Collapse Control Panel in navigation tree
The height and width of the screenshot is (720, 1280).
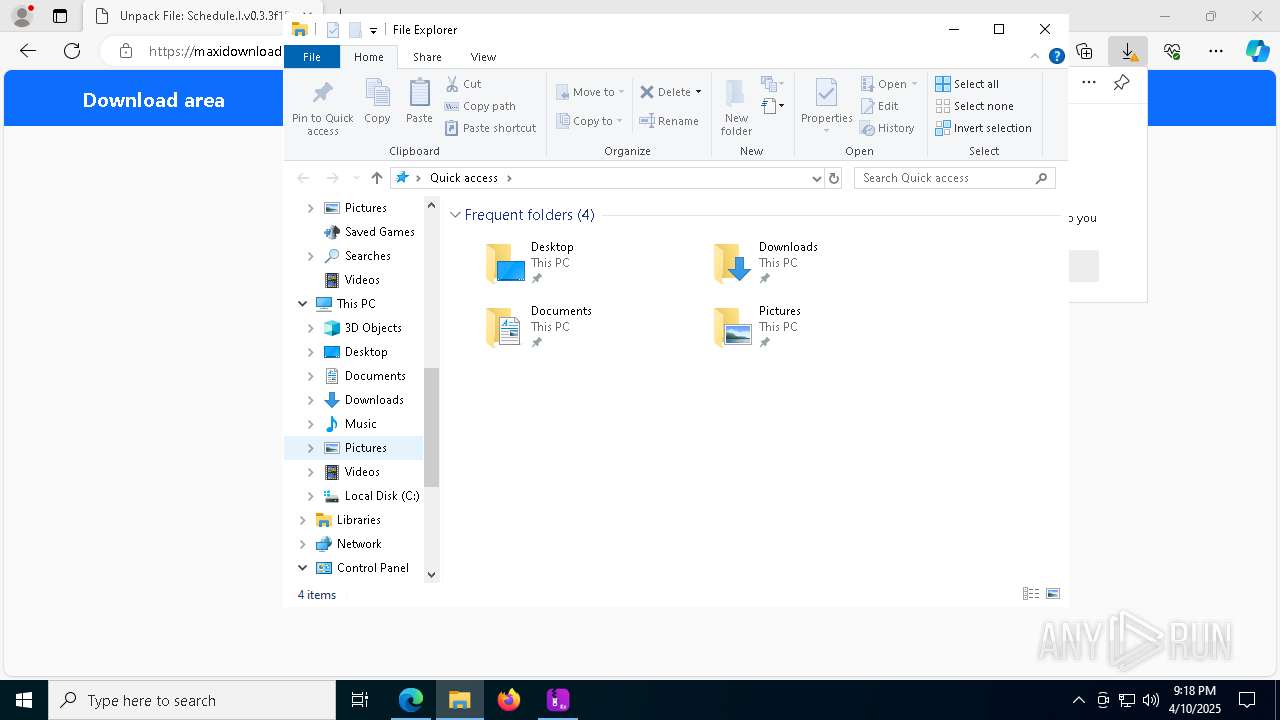(302, 568)
